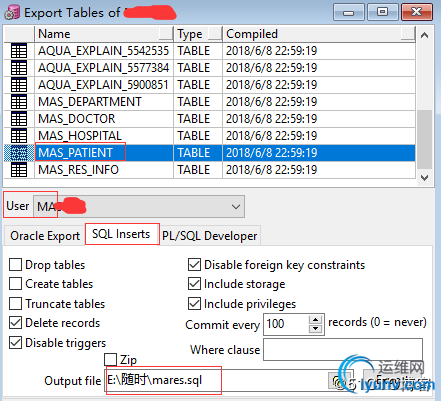The height and width of the screenshot is (401, 441).
Task: Click the Commit every number field
Action: point(287,324)
